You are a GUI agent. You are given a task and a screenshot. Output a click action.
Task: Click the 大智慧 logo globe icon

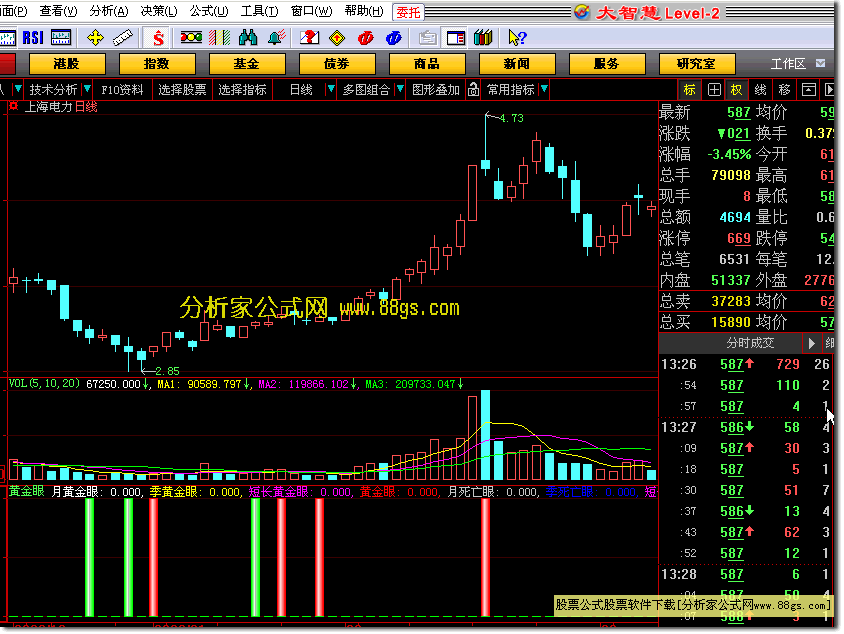coord(582,12)
